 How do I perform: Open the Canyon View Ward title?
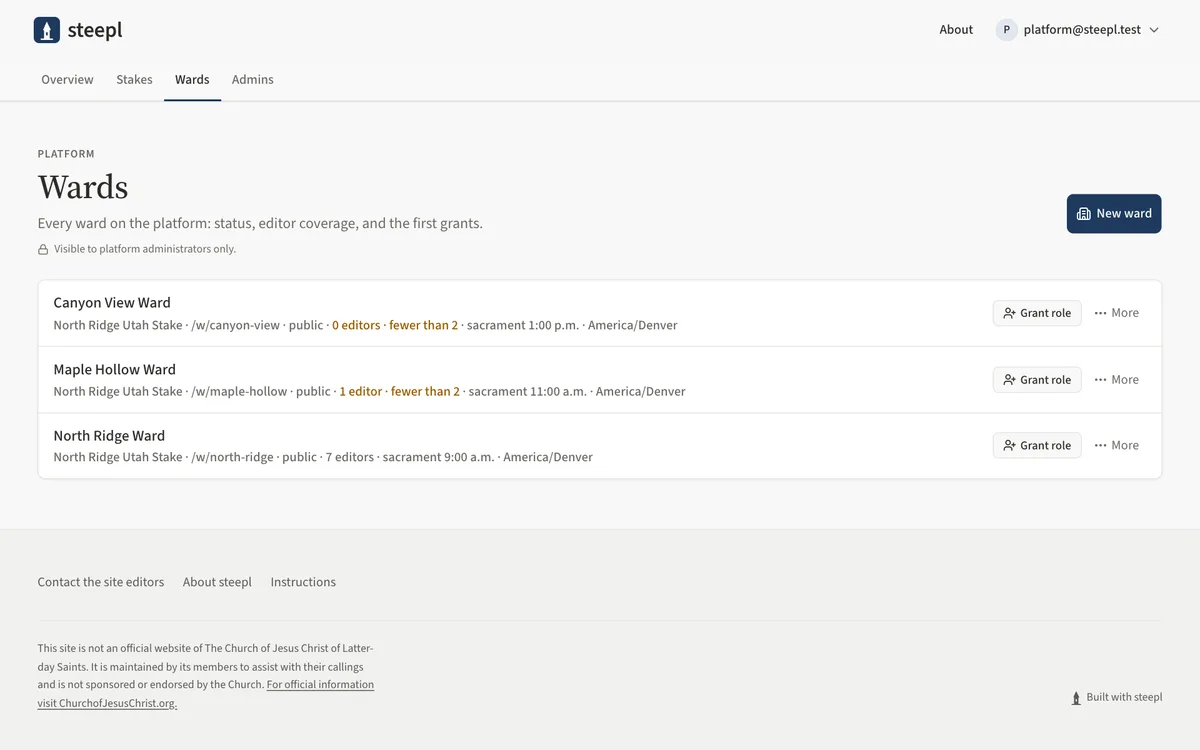tap(112, 303)
